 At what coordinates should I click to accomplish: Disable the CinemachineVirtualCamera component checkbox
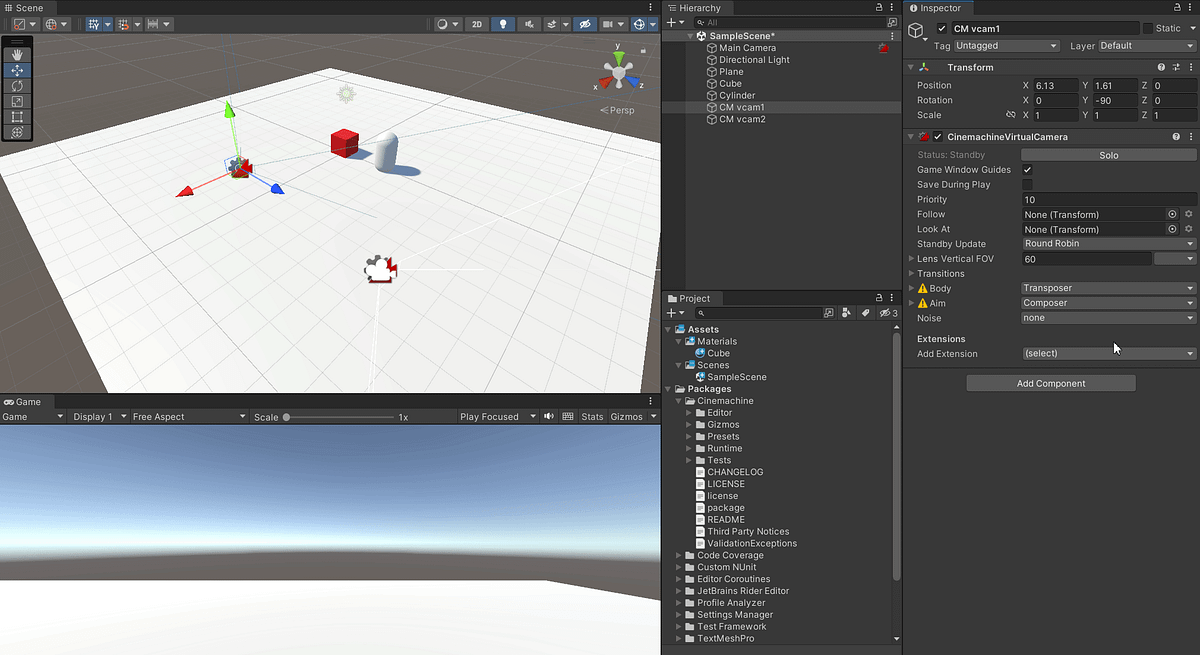pyautogui.click(x=938, y=137)
